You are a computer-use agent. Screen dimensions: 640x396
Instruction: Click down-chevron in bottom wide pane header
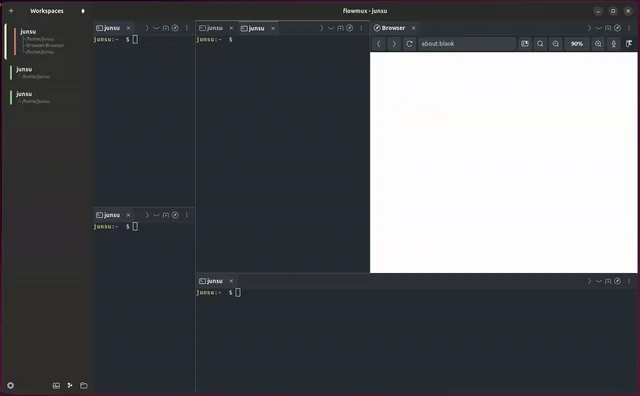pos(598,281)
